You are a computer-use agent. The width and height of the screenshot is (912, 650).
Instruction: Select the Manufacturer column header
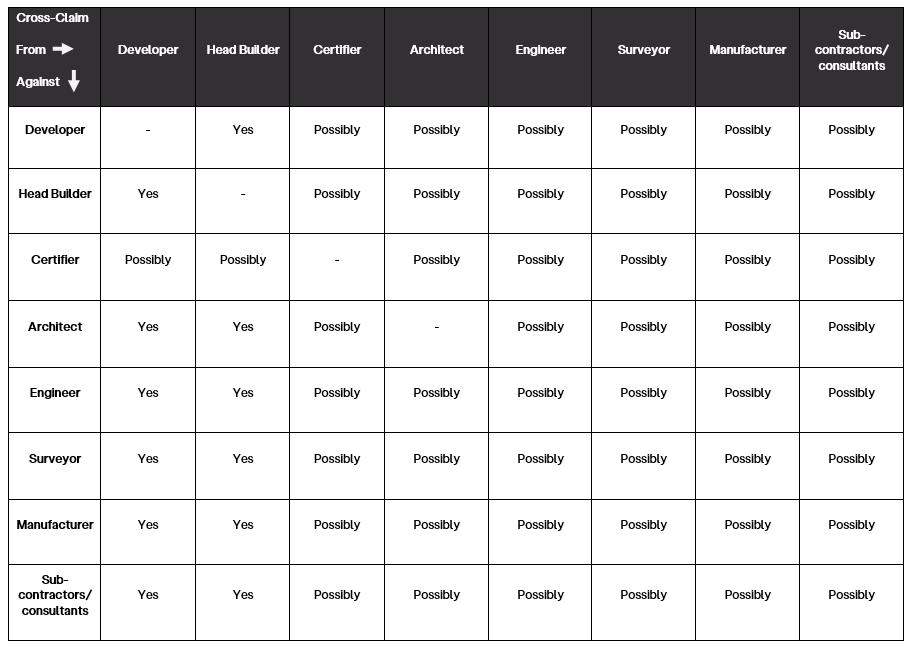[x=748, y=50]
